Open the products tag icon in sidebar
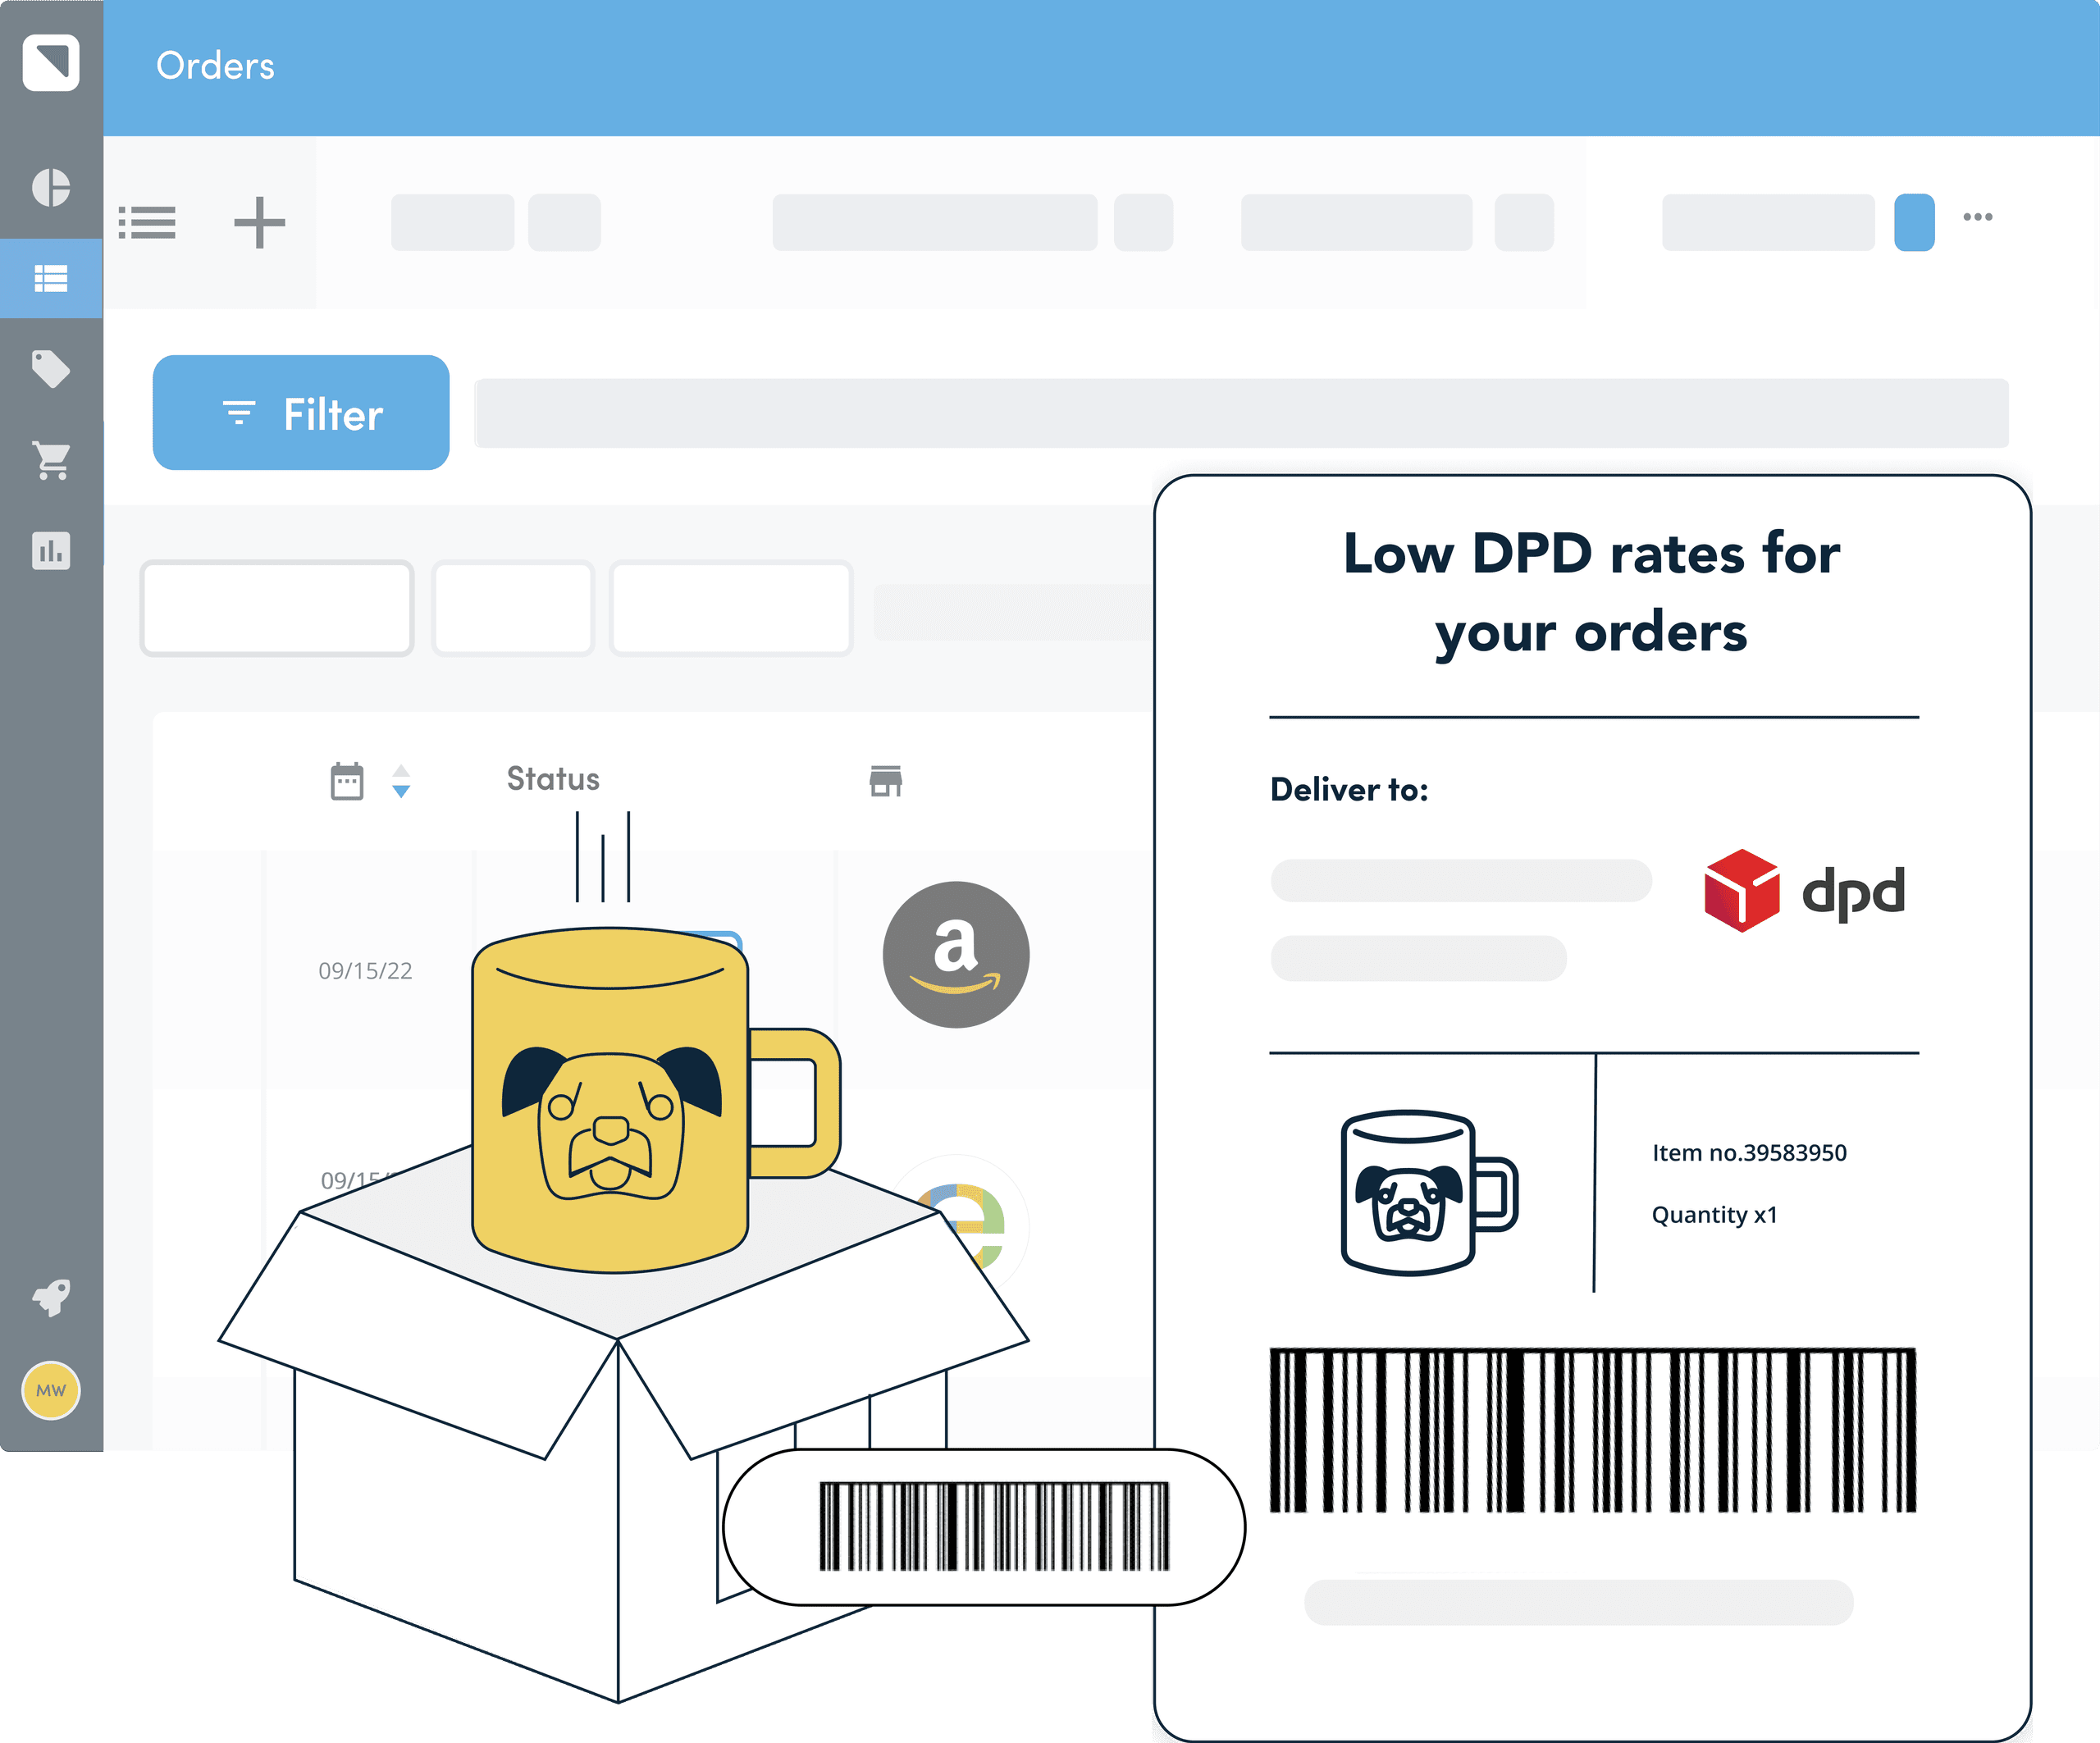Screen dimensions: 2100x1743 coord(51,369)
